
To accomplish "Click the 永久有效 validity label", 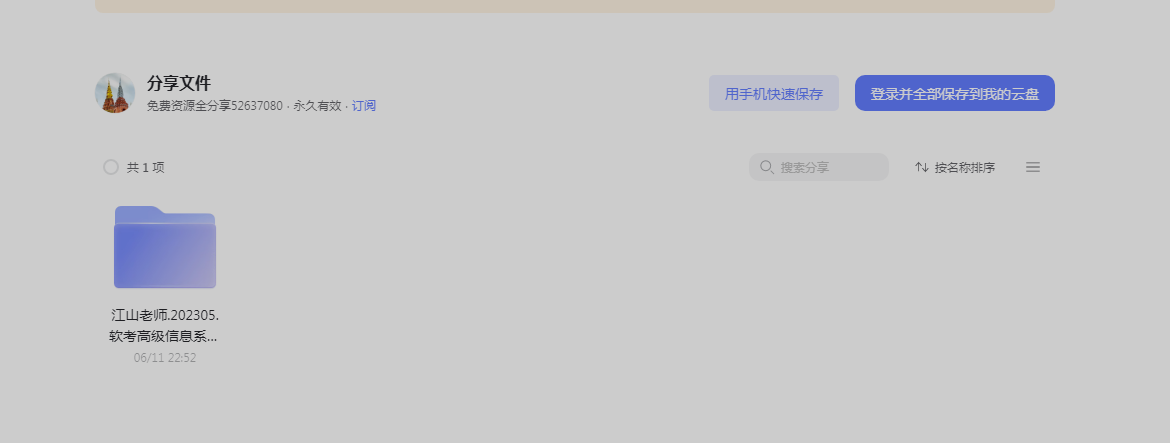I will tap(317, 106).
